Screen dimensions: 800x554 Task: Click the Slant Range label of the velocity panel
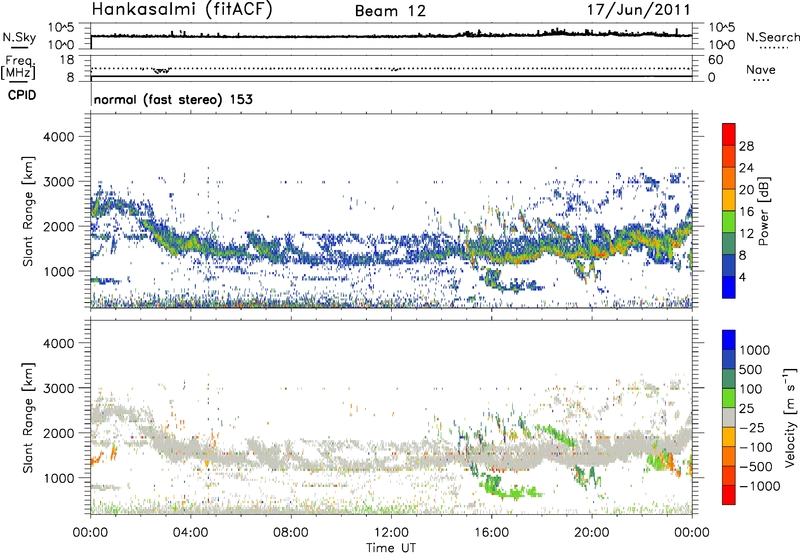(x=28, y=418)
